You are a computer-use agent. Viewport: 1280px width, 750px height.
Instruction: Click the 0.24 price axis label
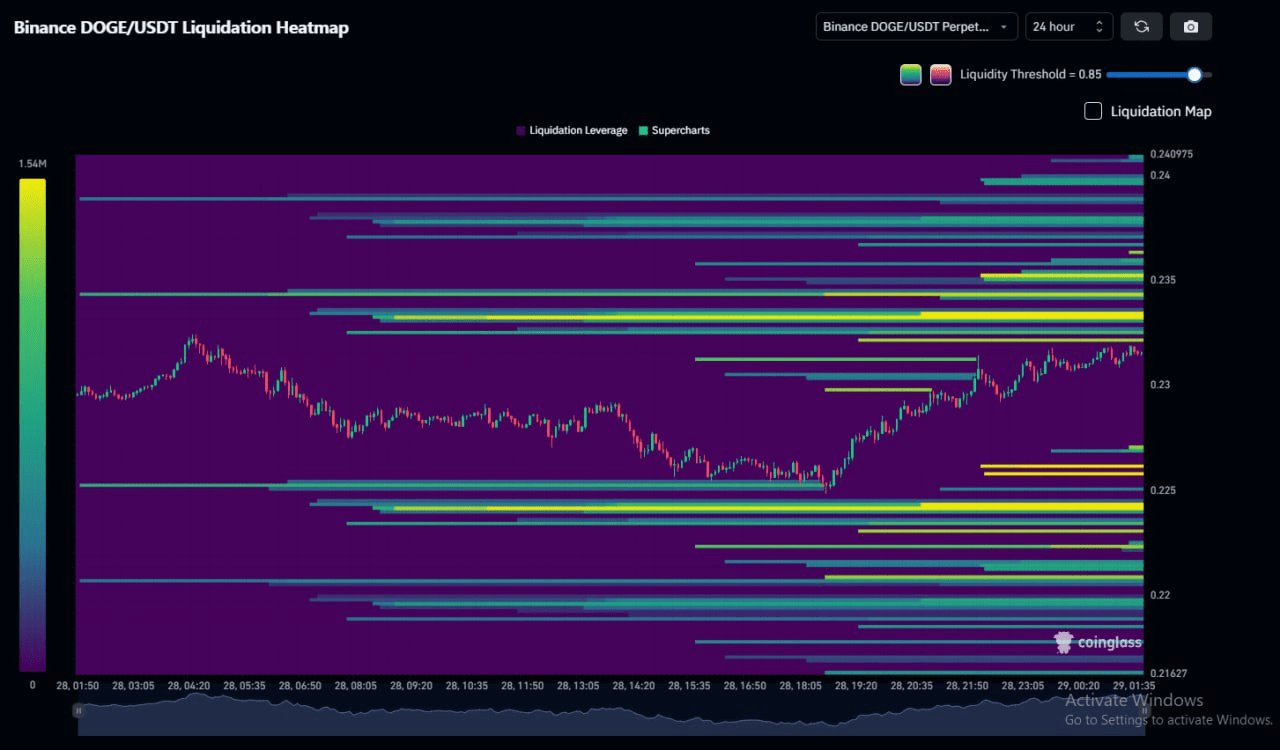click(x=1160, y=175)
